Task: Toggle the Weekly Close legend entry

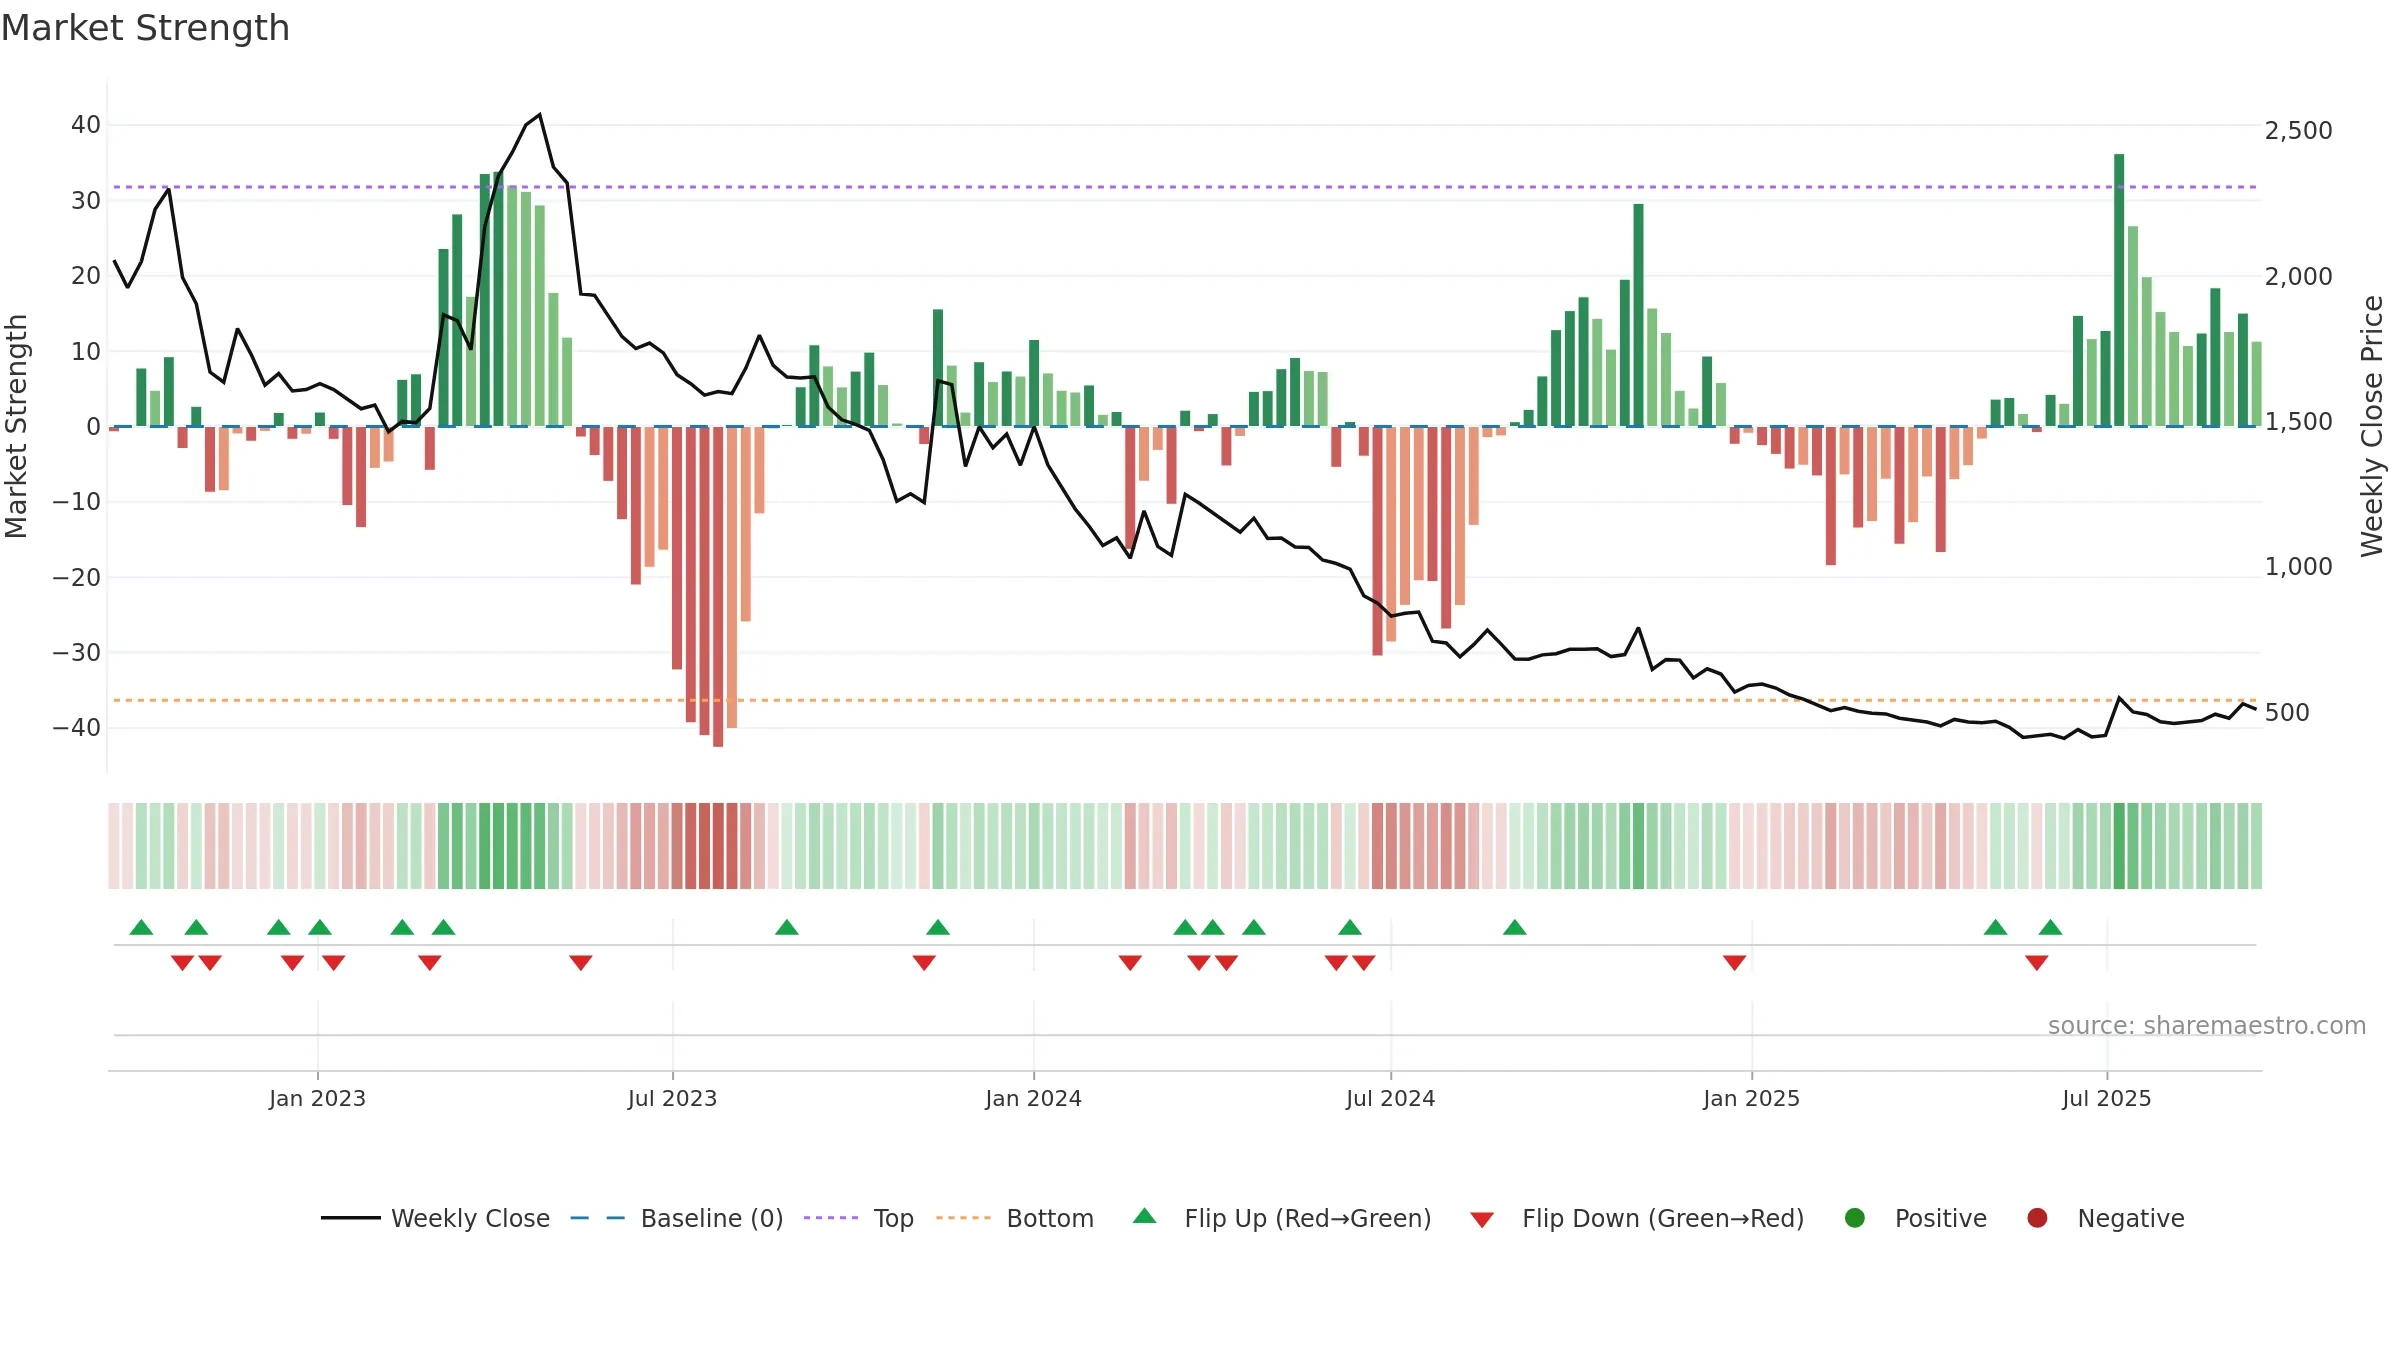Action: (435, 1218)
